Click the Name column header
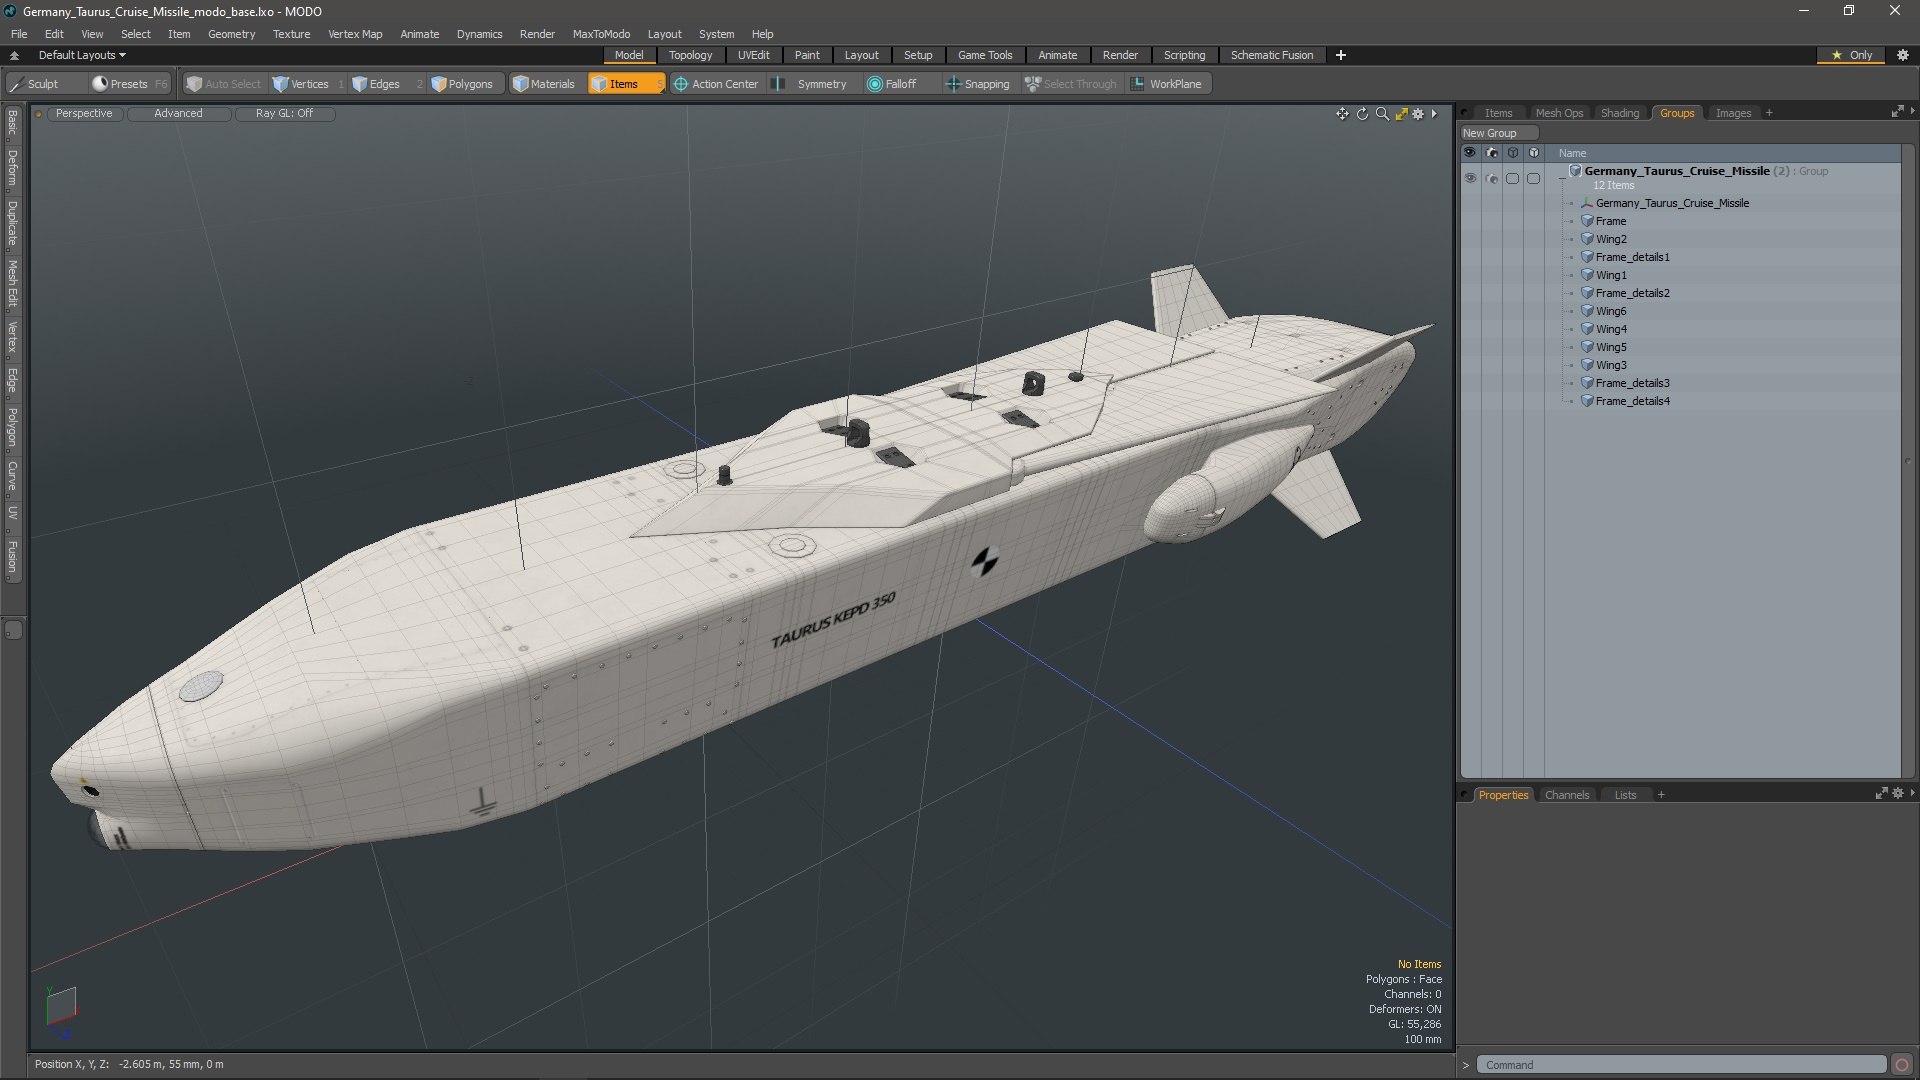This screenshot has height=1080, width=1920. tap(1572, 153)
